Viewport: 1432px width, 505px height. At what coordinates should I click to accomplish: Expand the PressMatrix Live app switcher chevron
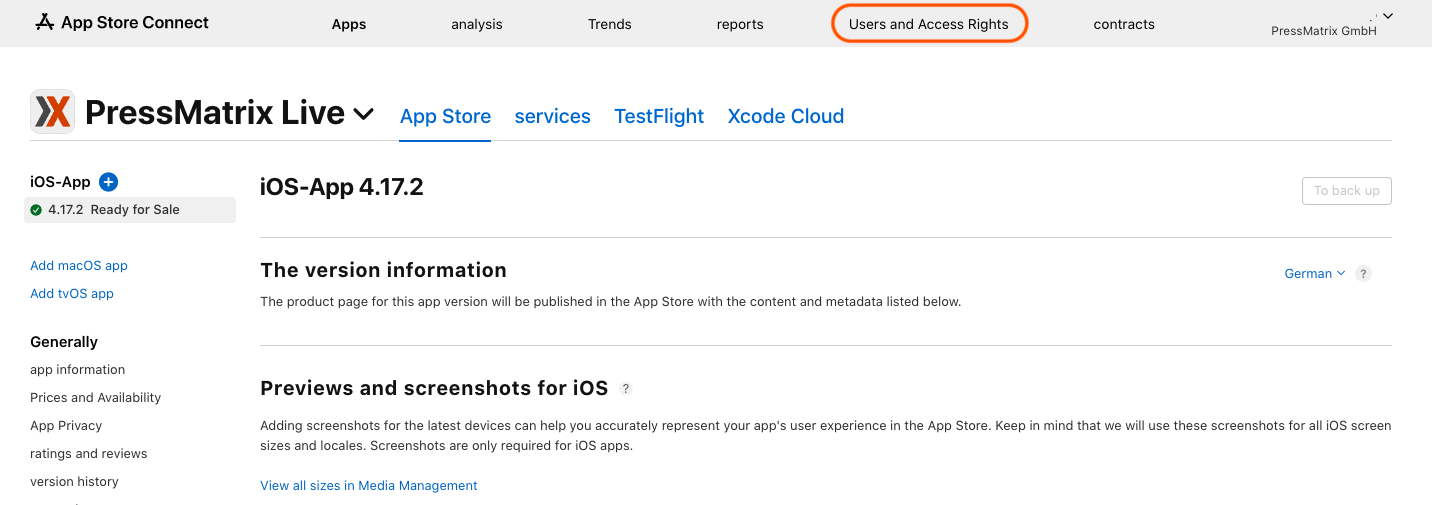pos(364,114)
